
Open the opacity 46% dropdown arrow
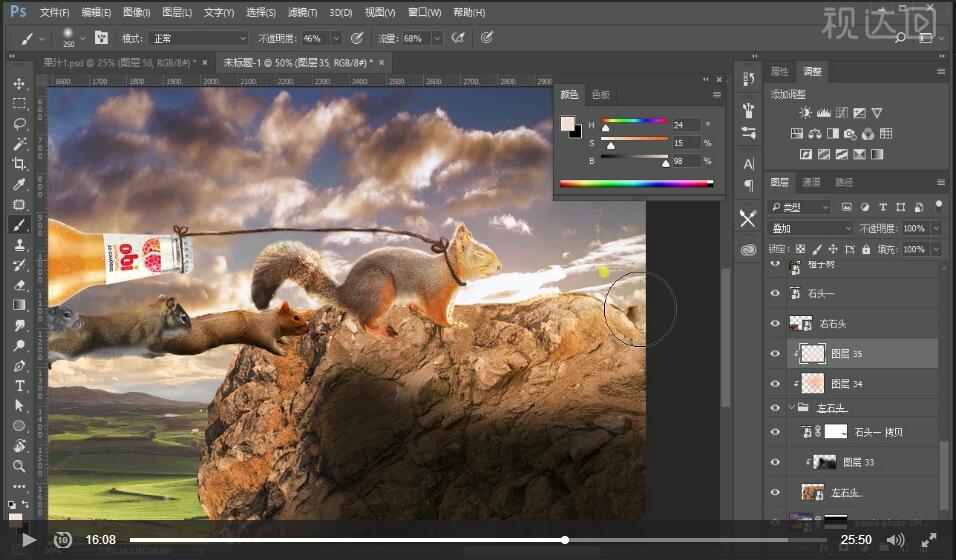336,38
